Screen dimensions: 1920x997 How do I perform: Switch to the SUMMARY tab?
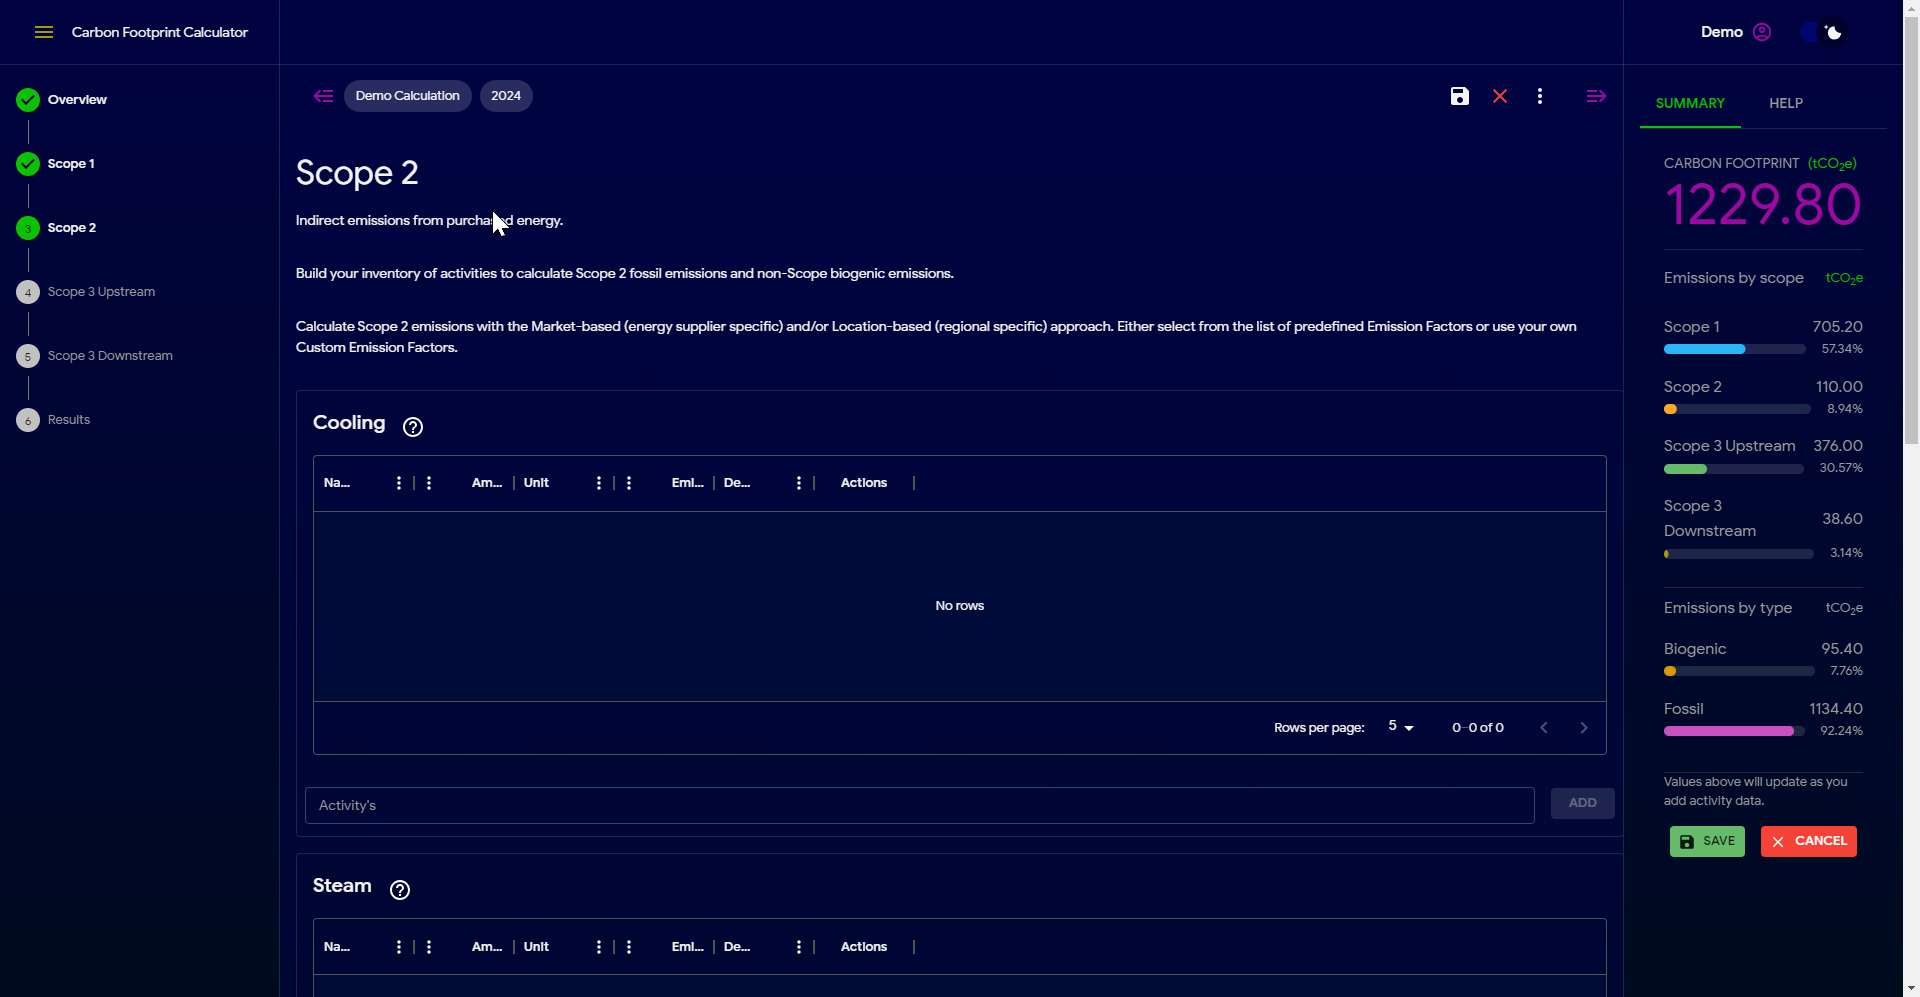pyautogui.click(x=1690, y=103)
